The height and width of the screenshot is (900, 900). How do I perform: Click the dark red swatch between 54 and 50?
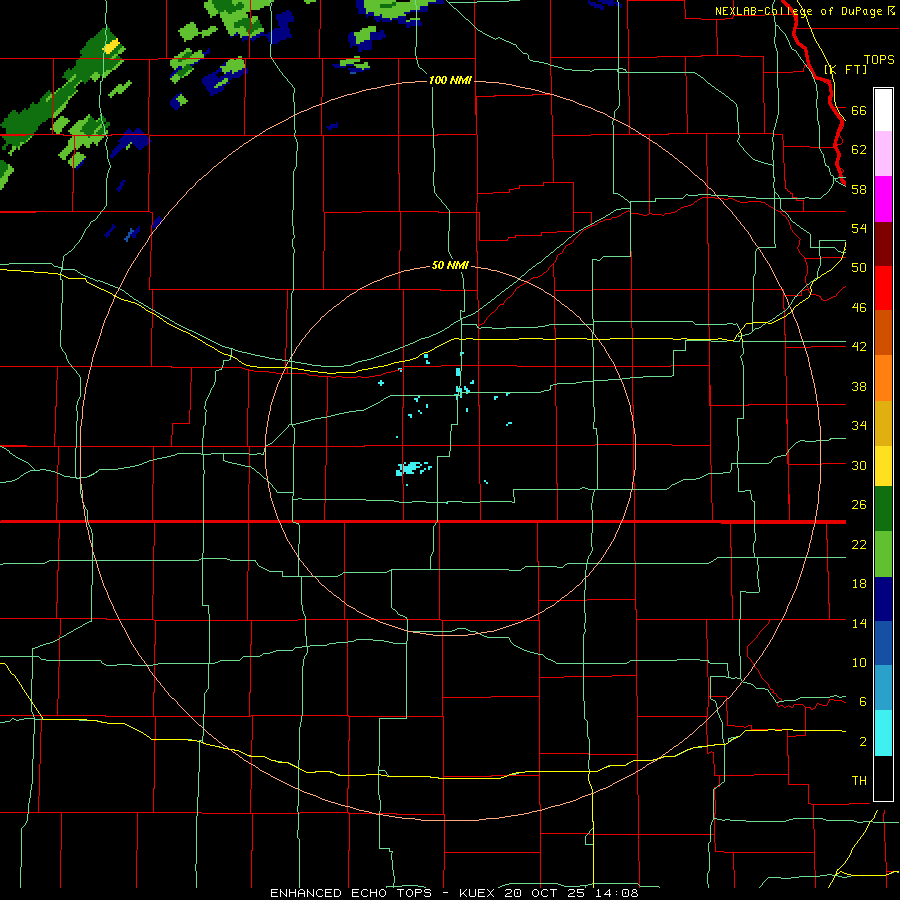(x=883, y=243)
